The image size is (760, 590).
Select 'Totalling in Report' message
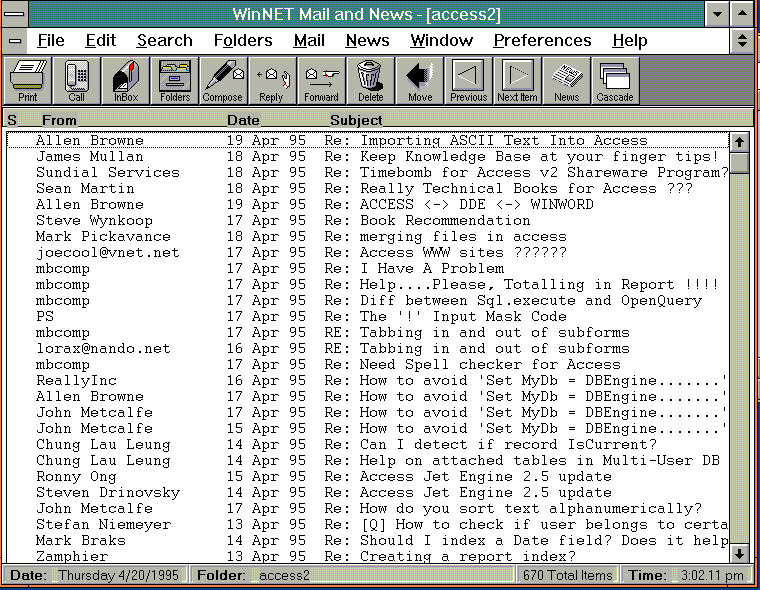[x=367, y=284]
